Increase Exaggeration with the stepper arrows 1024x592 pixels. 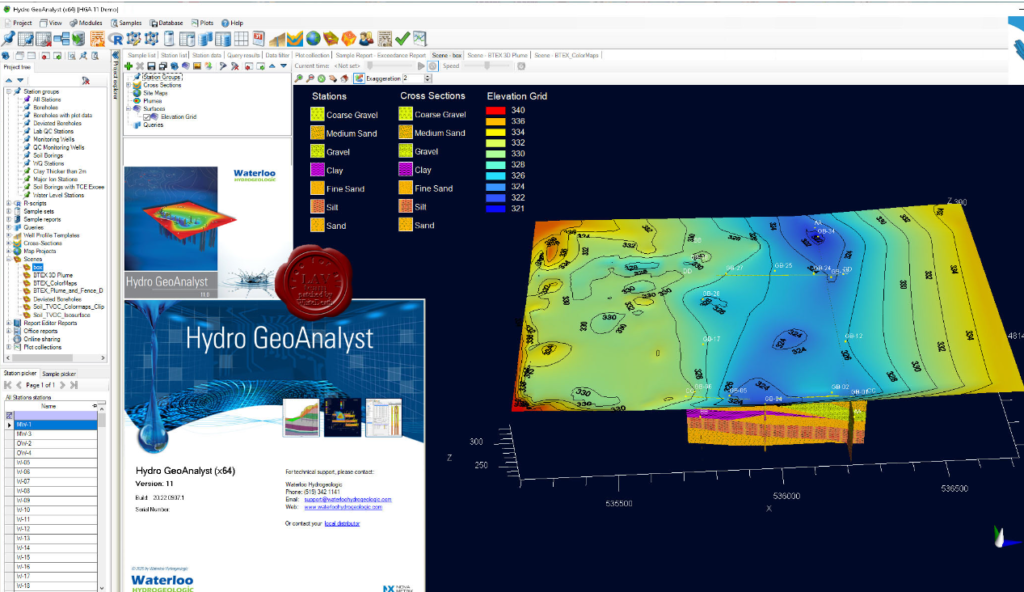coord(428,76)
